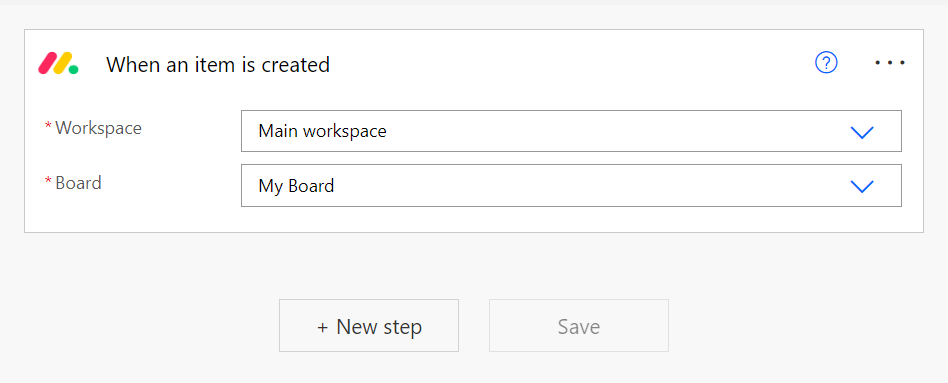The width and height of the screenshot is (948, 383).
Task: Click the Workspace field label
Action: 99,128
